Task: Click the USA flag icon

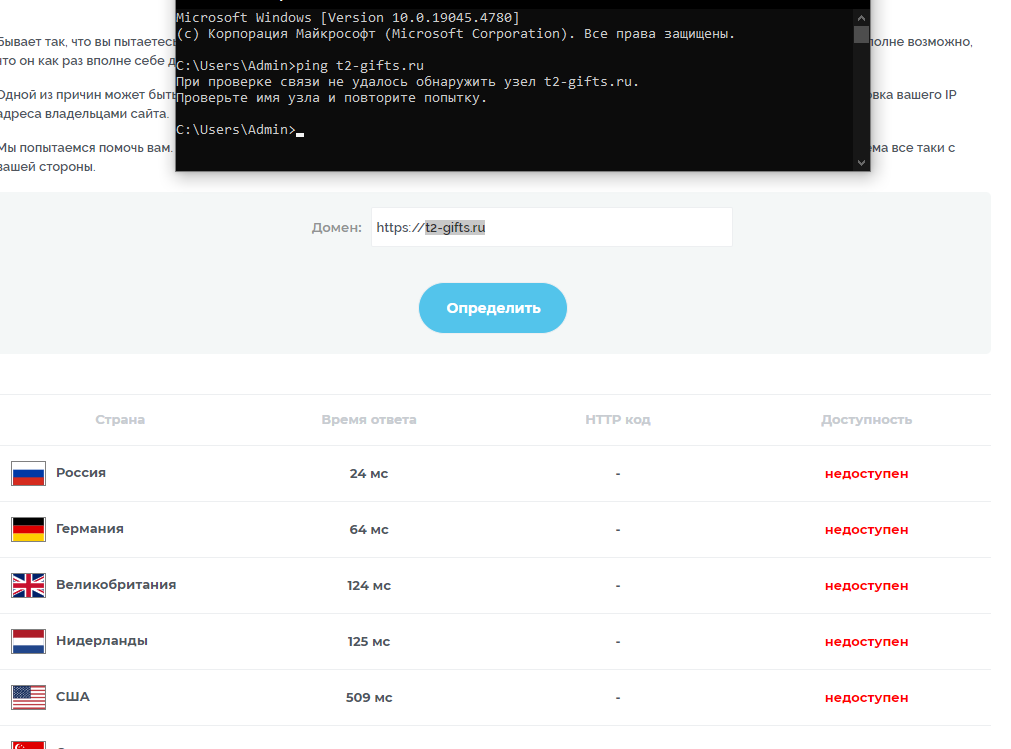Action: [28, 697]
